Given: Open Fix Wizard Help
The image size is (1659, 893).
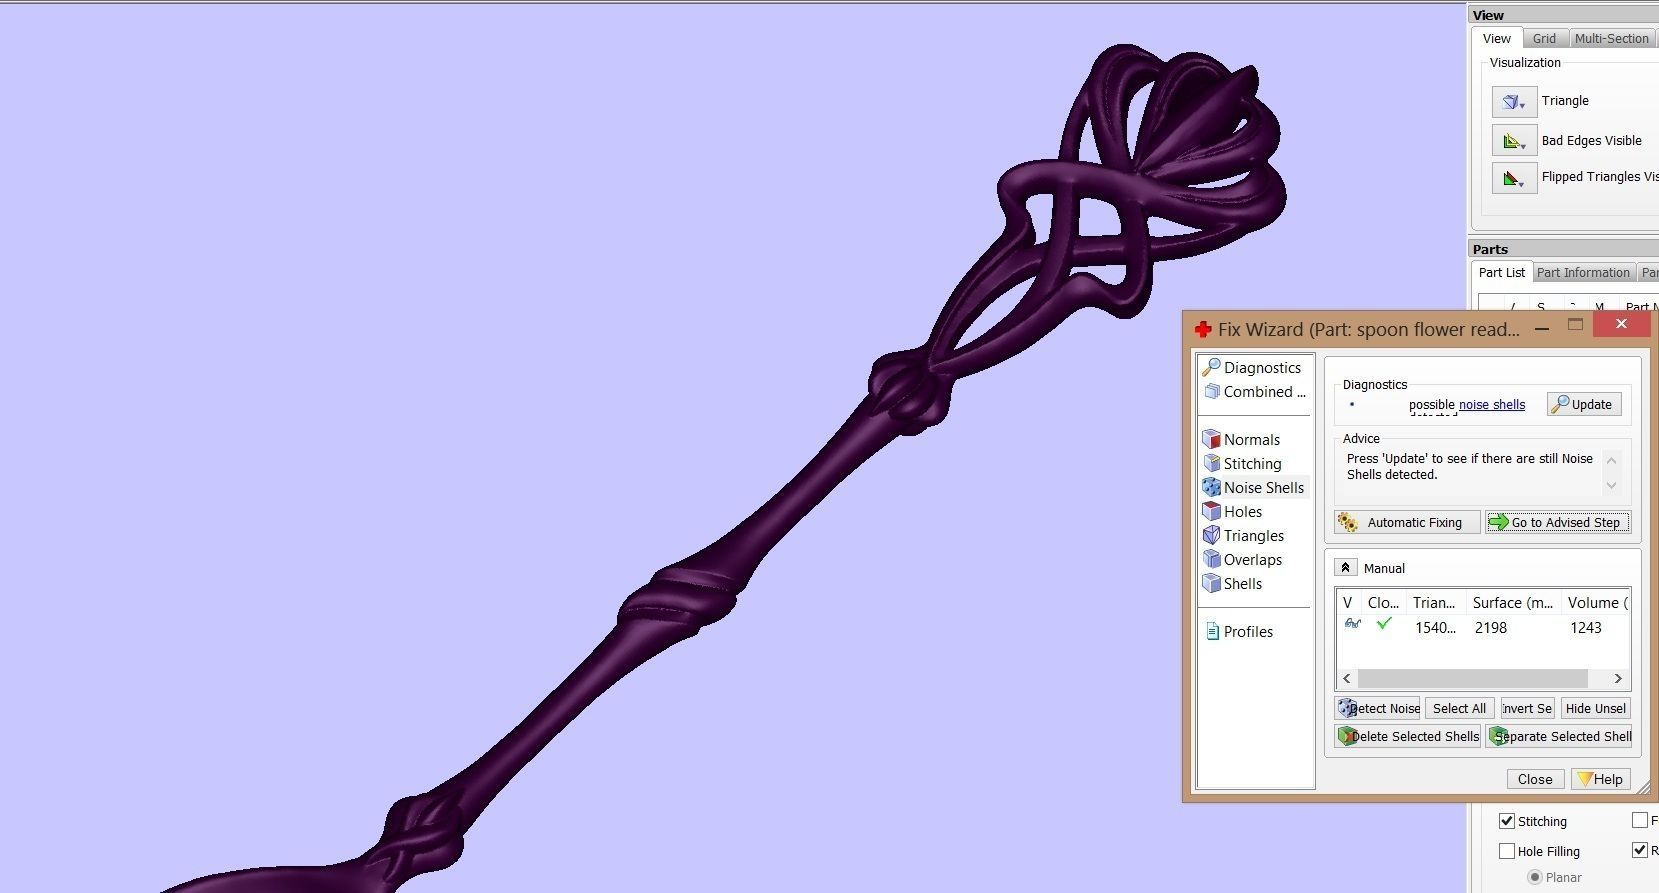Looking at the screenshot, I should tap(1600, 779).
